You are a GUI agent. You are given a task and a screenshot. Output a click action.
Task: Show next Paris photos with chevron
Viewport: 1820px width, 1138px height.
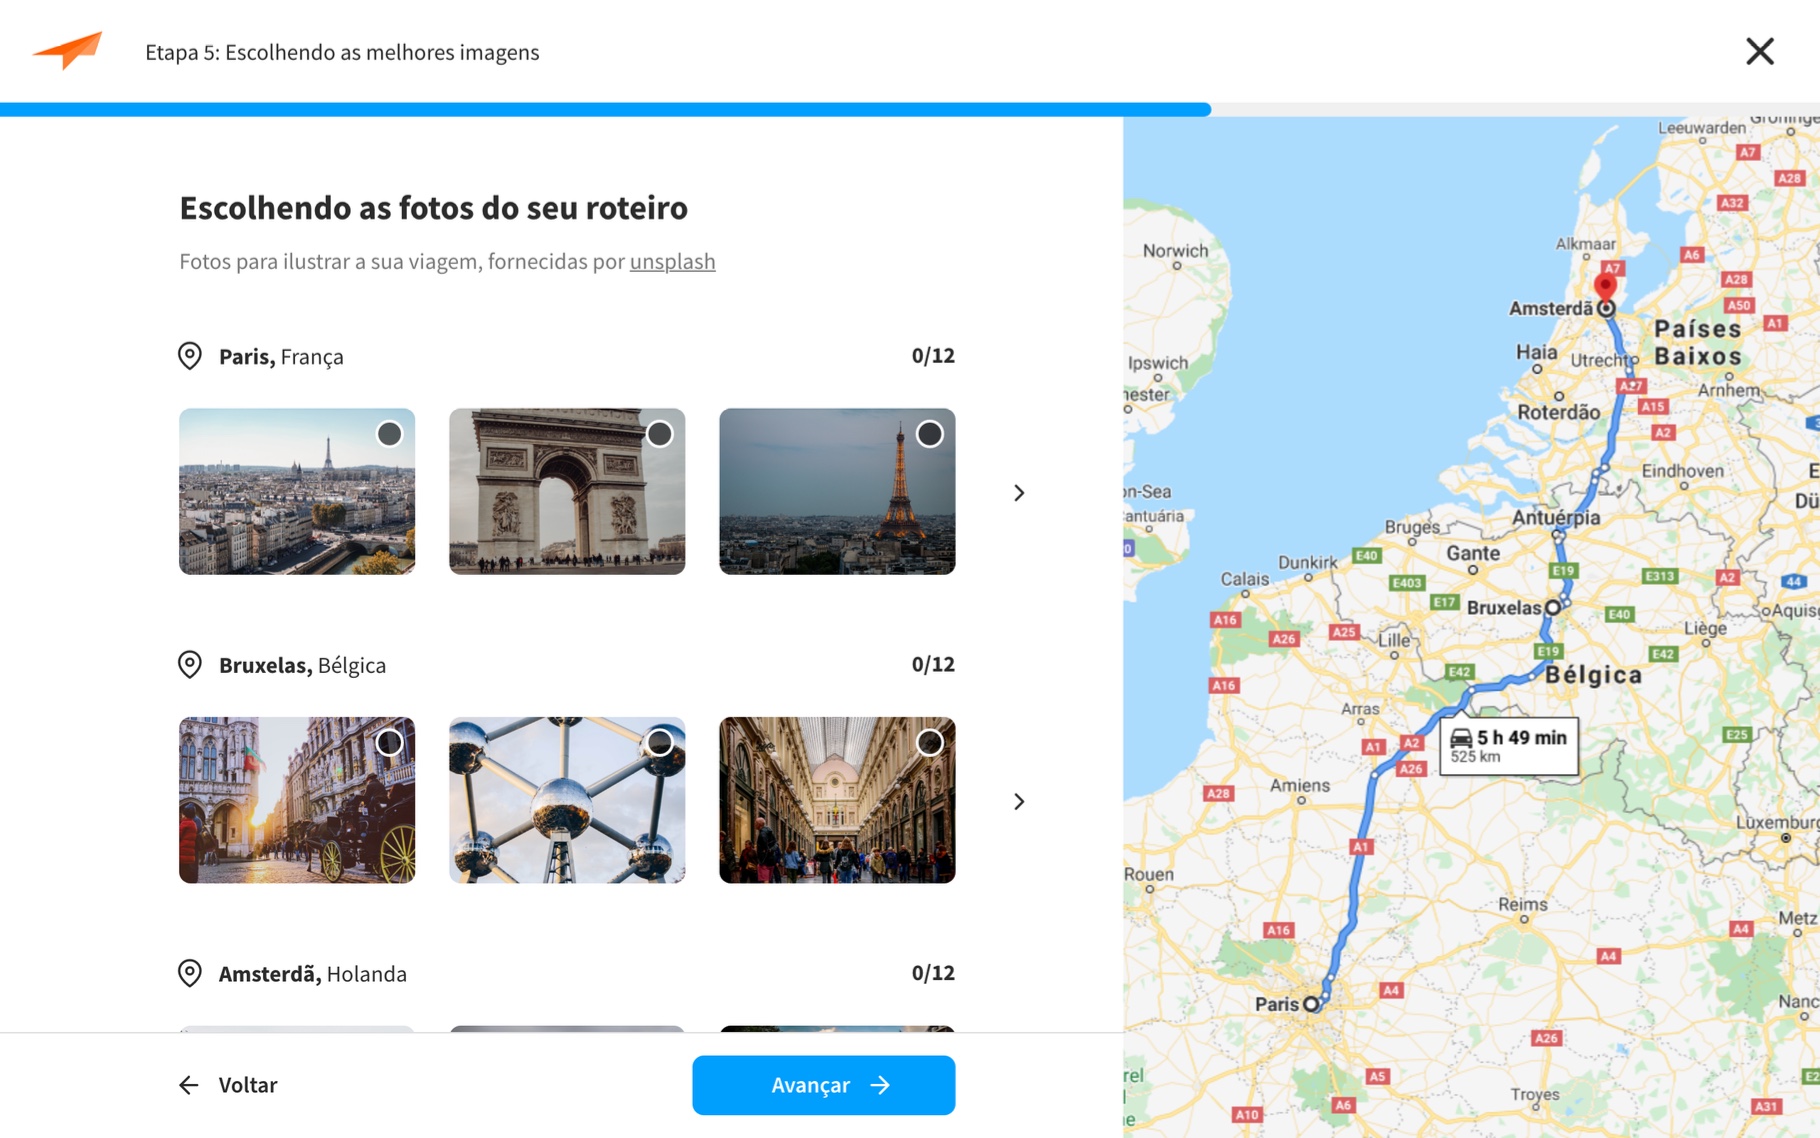tap(1019, 493)
